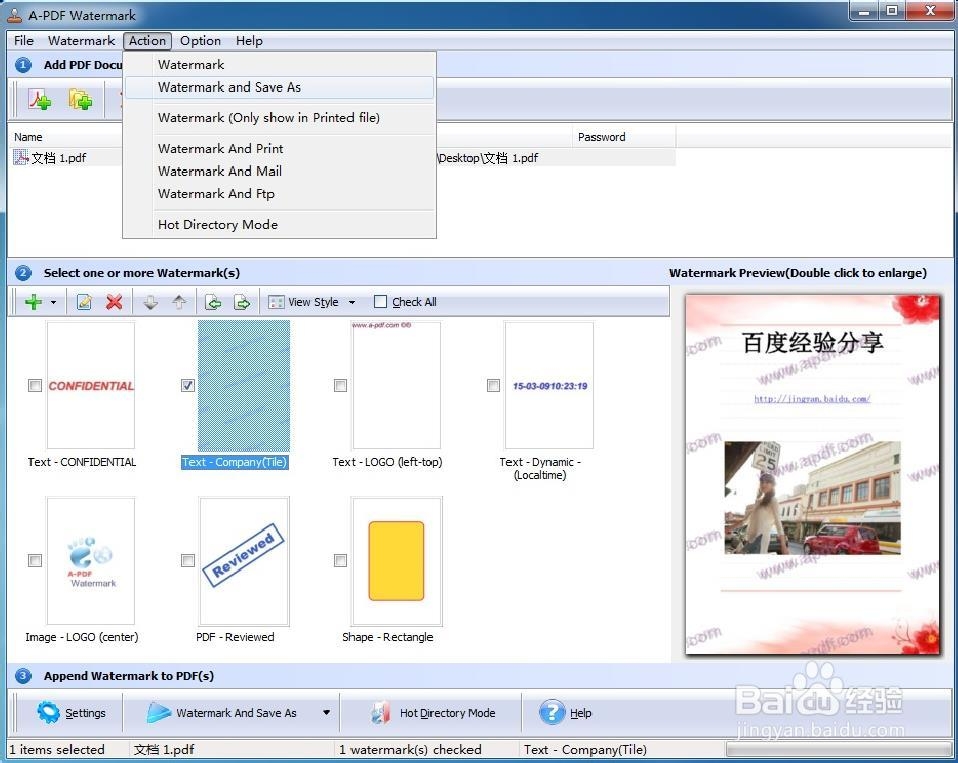
Task: Open the Option menu
Action: tap(200, 41)
